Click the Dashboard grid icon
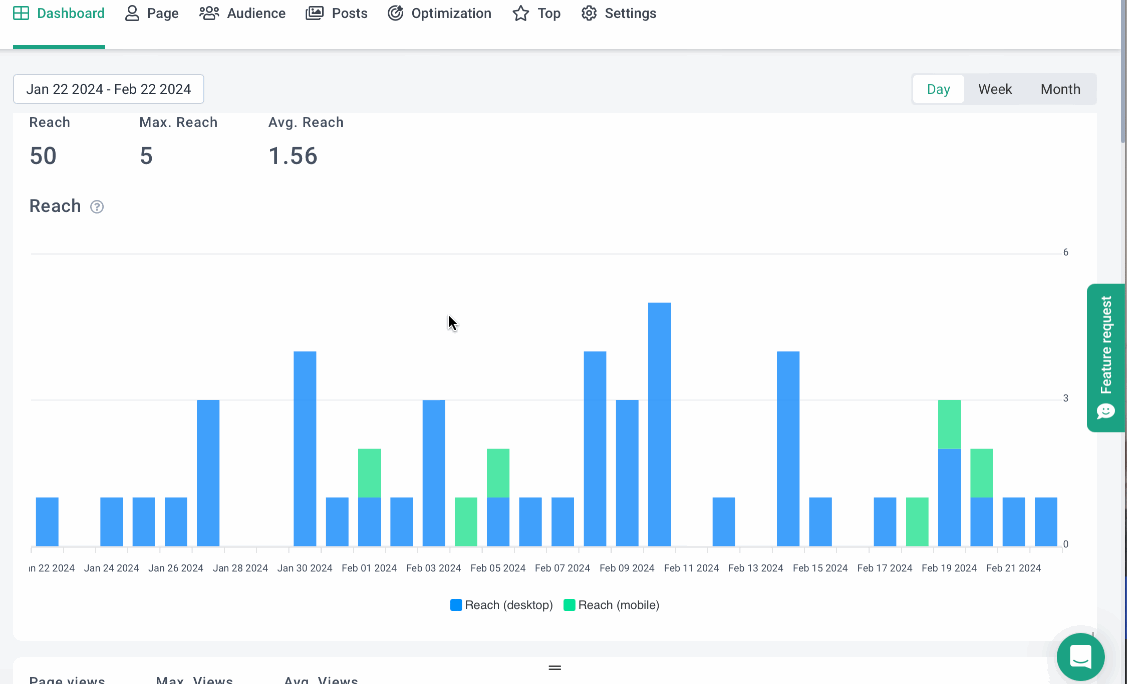The height and width of the screenshot is (684, 1127). (x=21, y=14)
